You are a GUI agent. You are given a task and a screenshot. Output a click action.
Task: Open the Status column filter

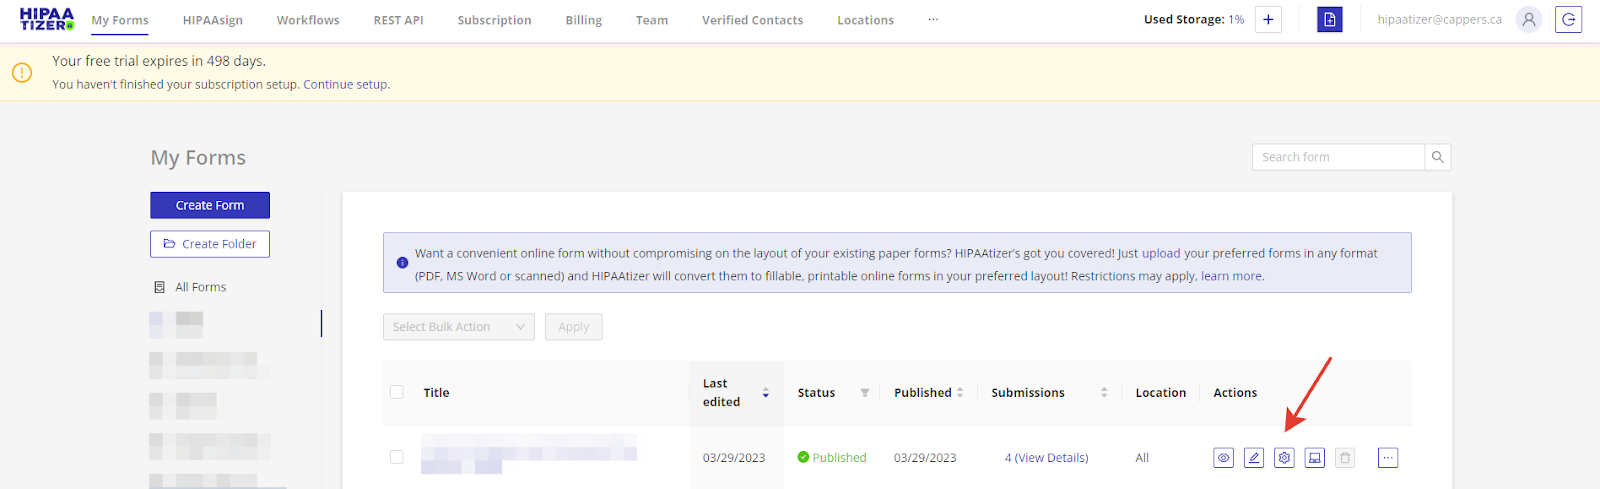865,393
